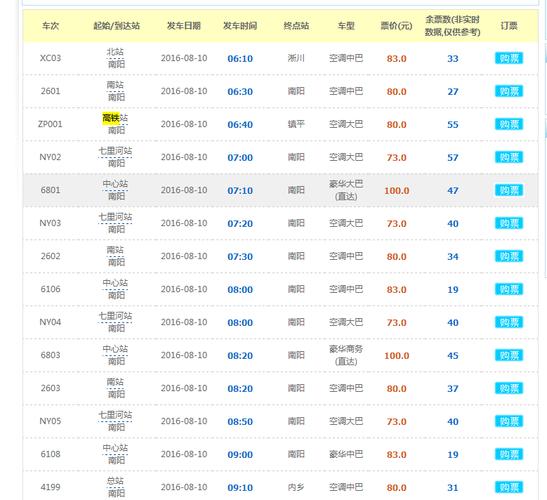Select the 起始/到达站 column header

coord(117,26)
